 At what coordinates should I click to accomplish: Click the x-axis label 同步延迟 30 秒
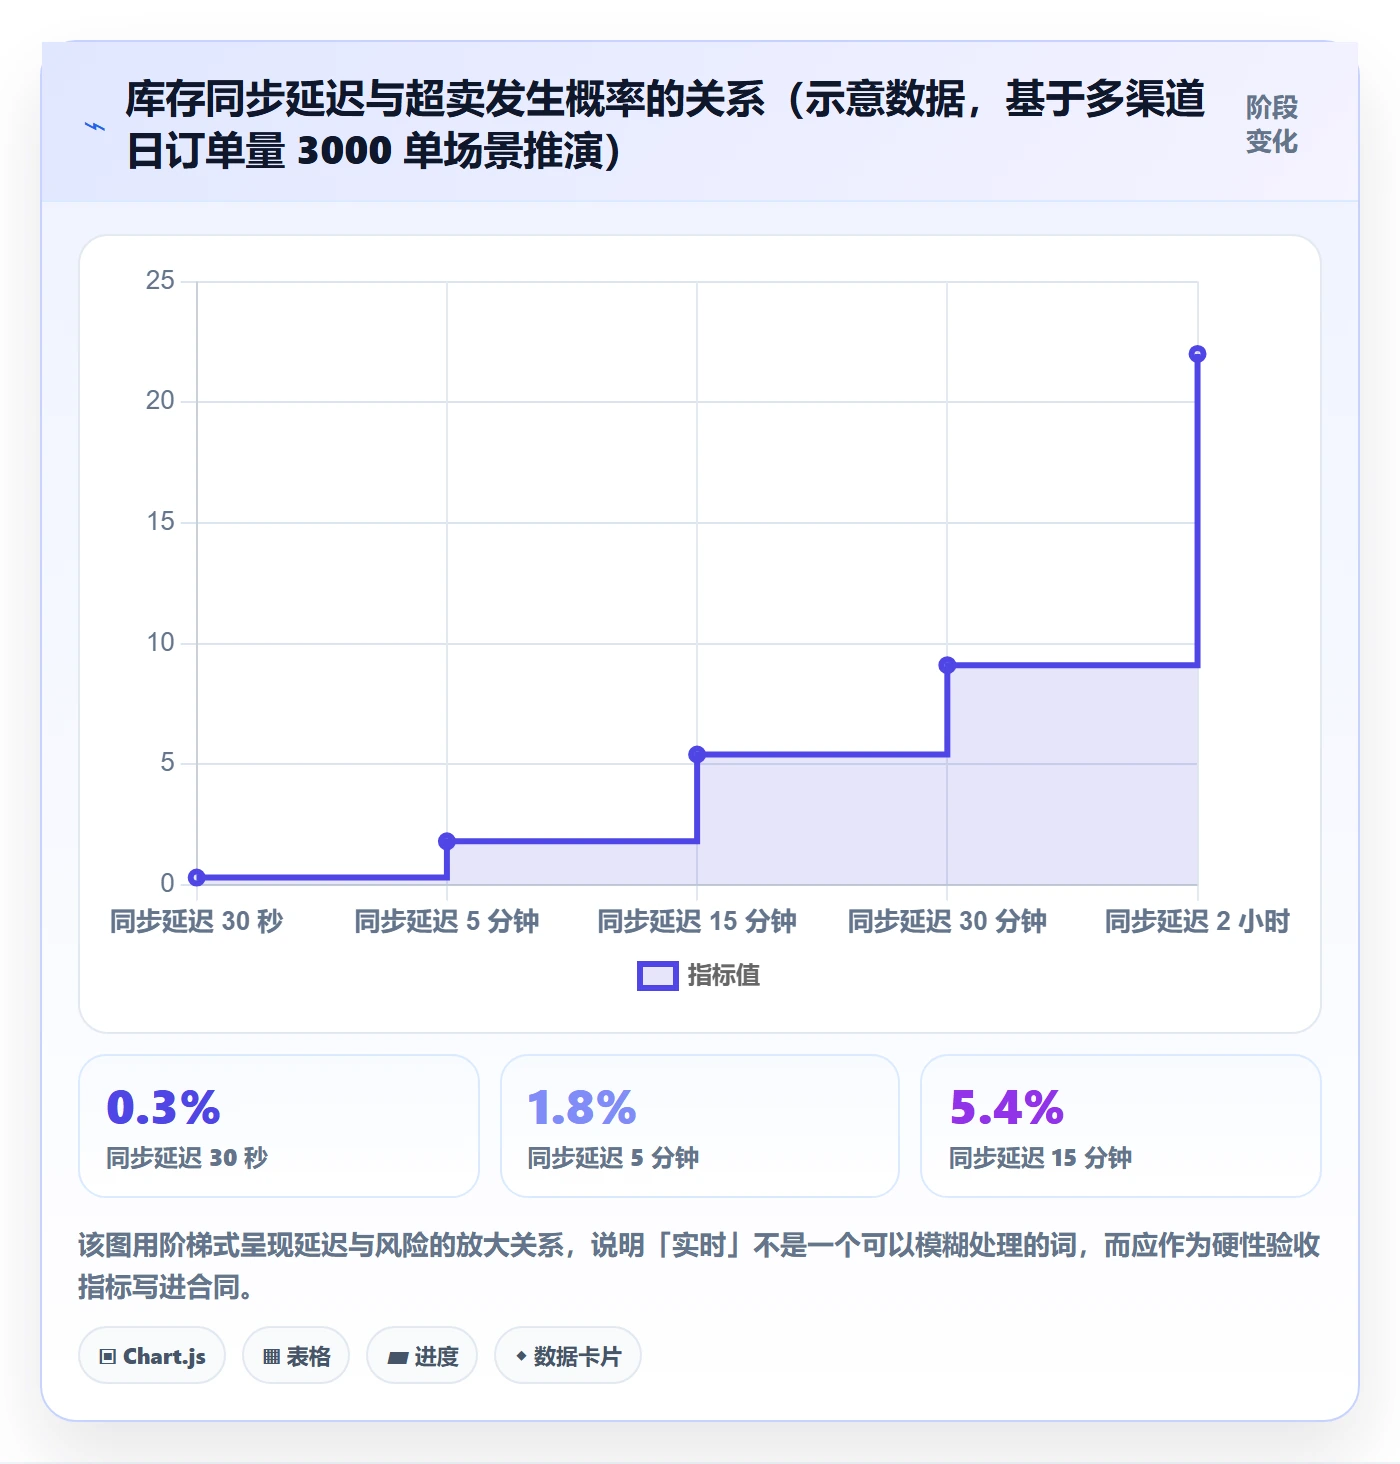(197, 921)
